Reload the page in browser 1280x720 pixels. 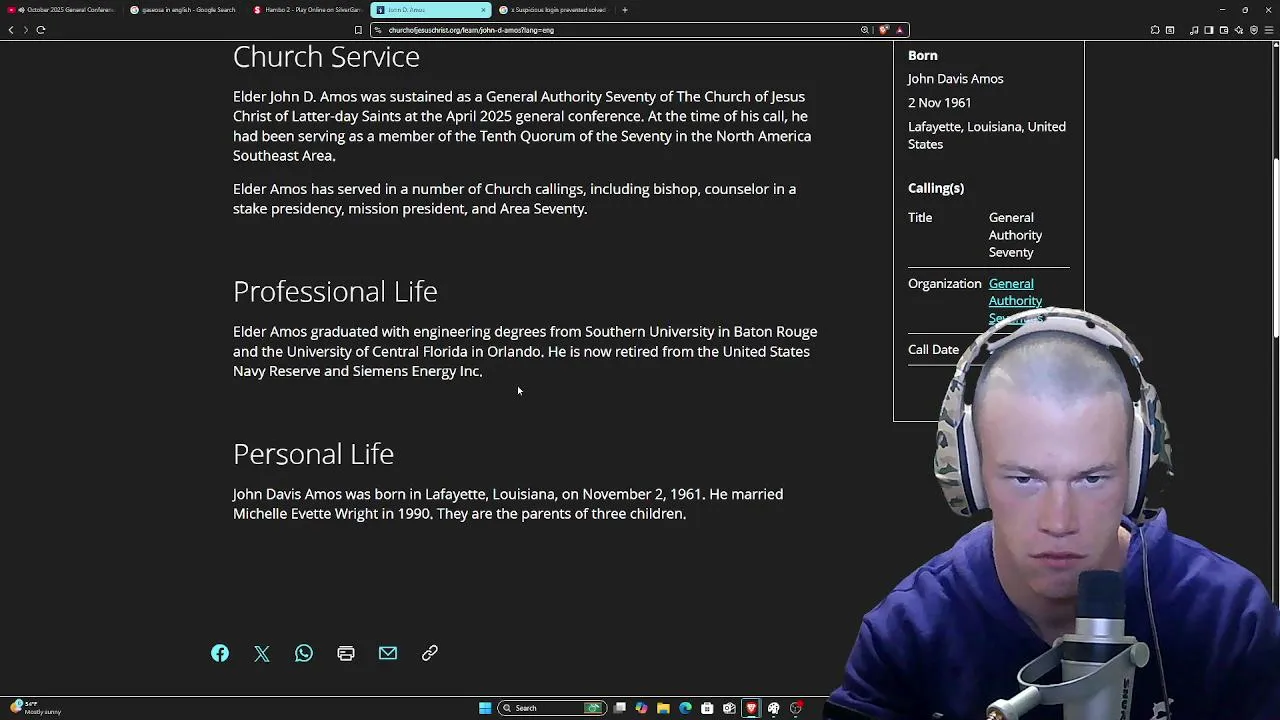[41, 30]
